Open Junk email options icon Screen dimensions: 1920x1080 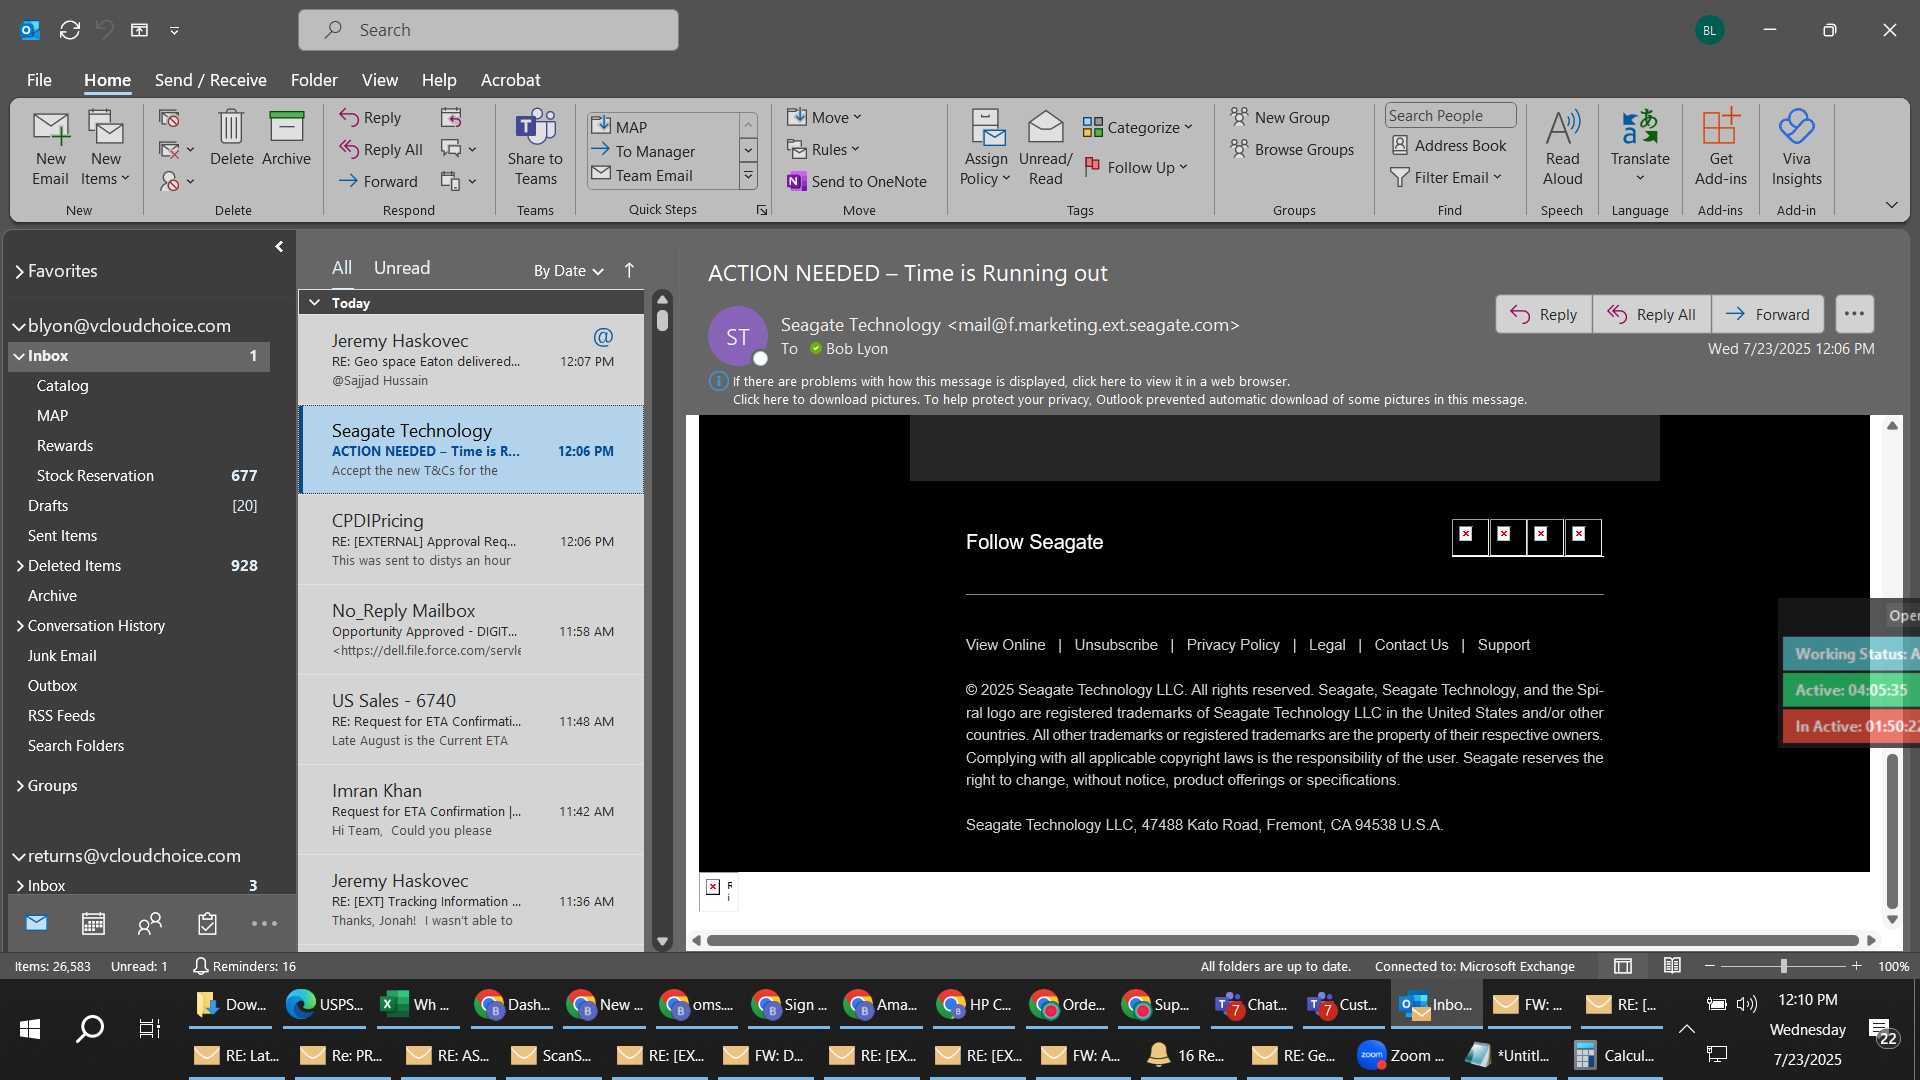[176, 181]
